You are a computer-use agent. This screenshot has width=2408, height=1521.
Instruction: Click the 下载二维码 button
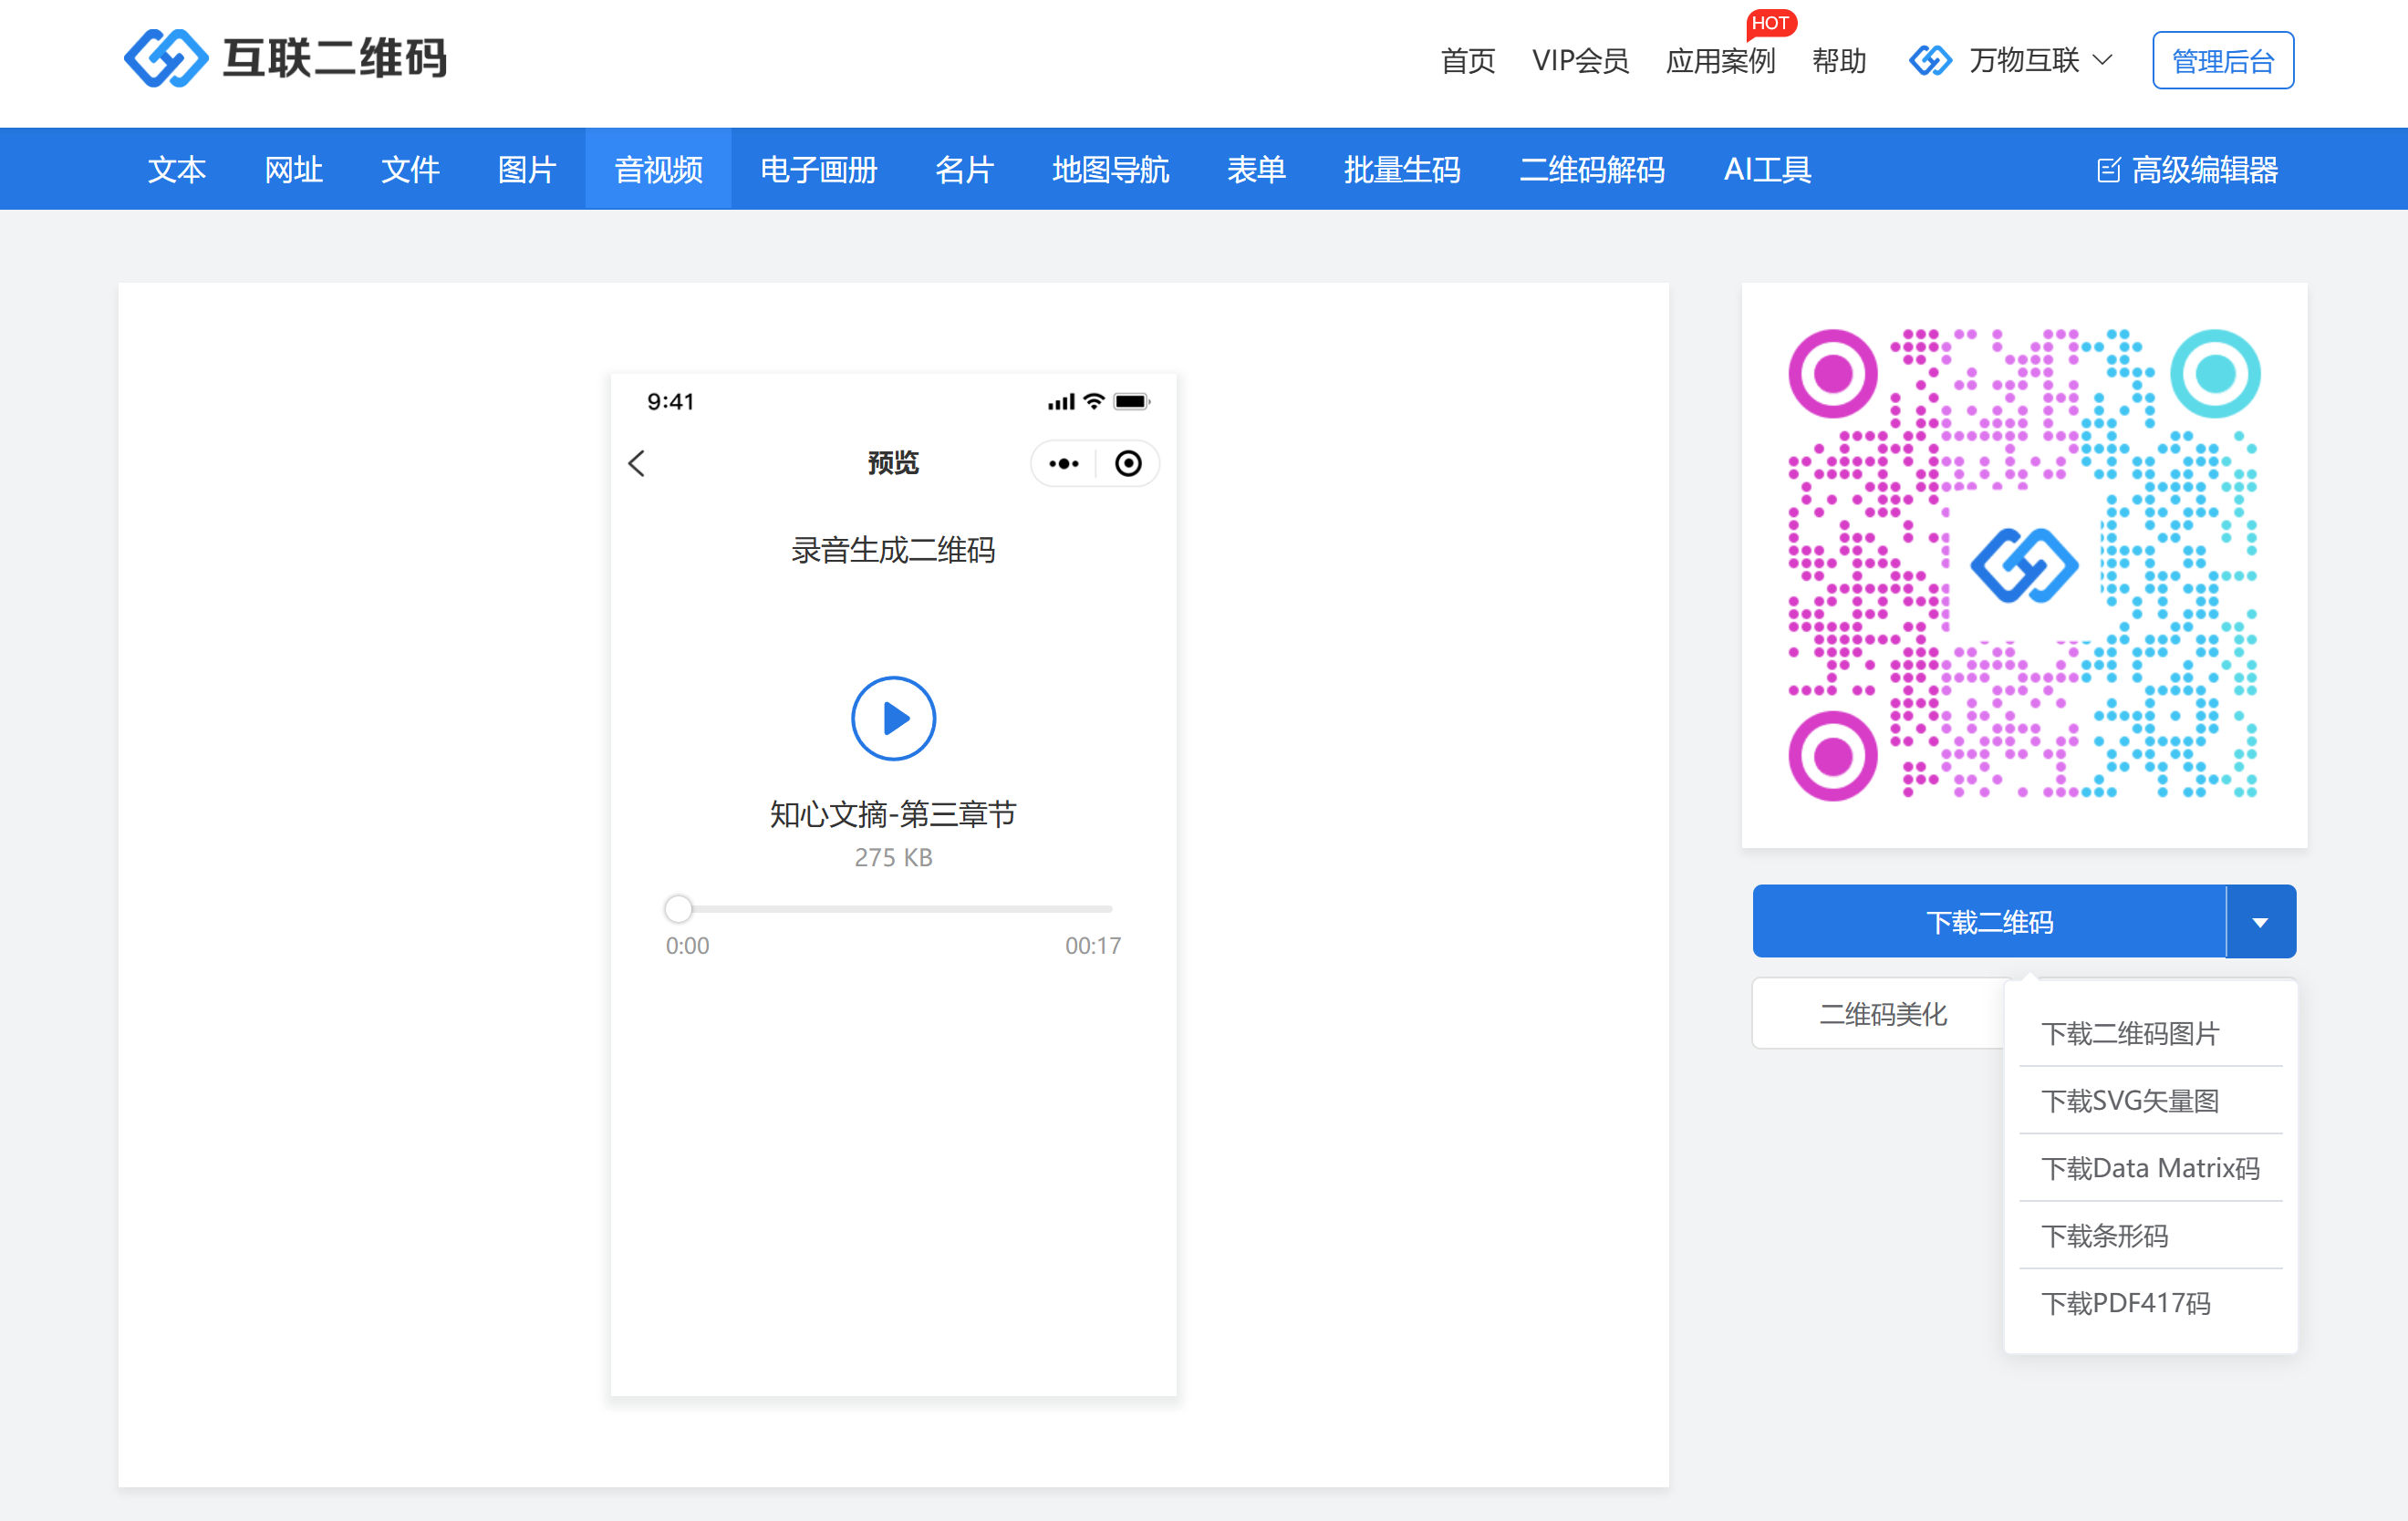1989,922
